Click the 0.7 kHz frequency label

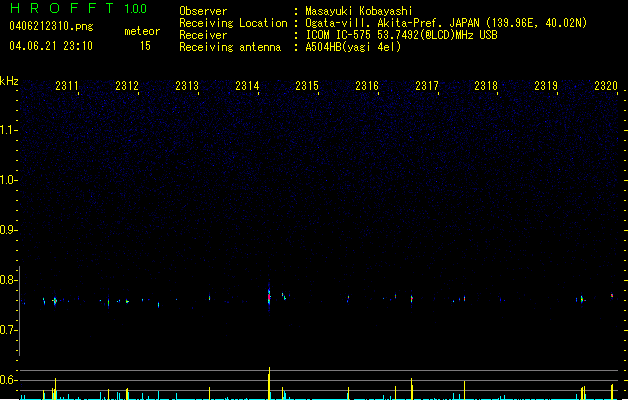pos(7,330)
